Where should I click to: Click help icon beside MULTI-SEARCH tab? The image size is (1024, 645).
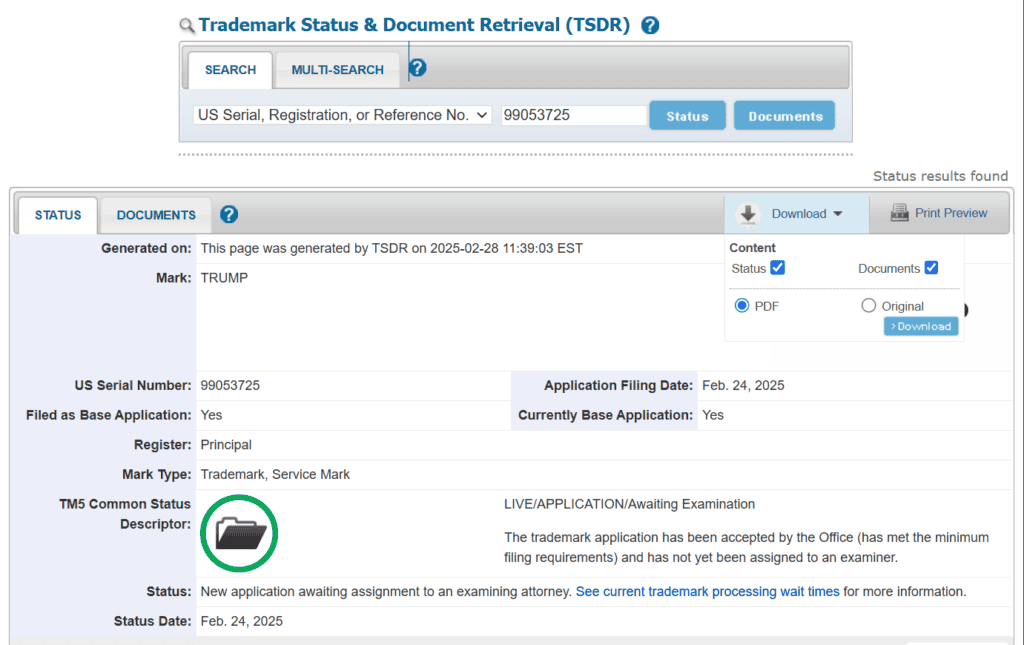click(417, 68)
